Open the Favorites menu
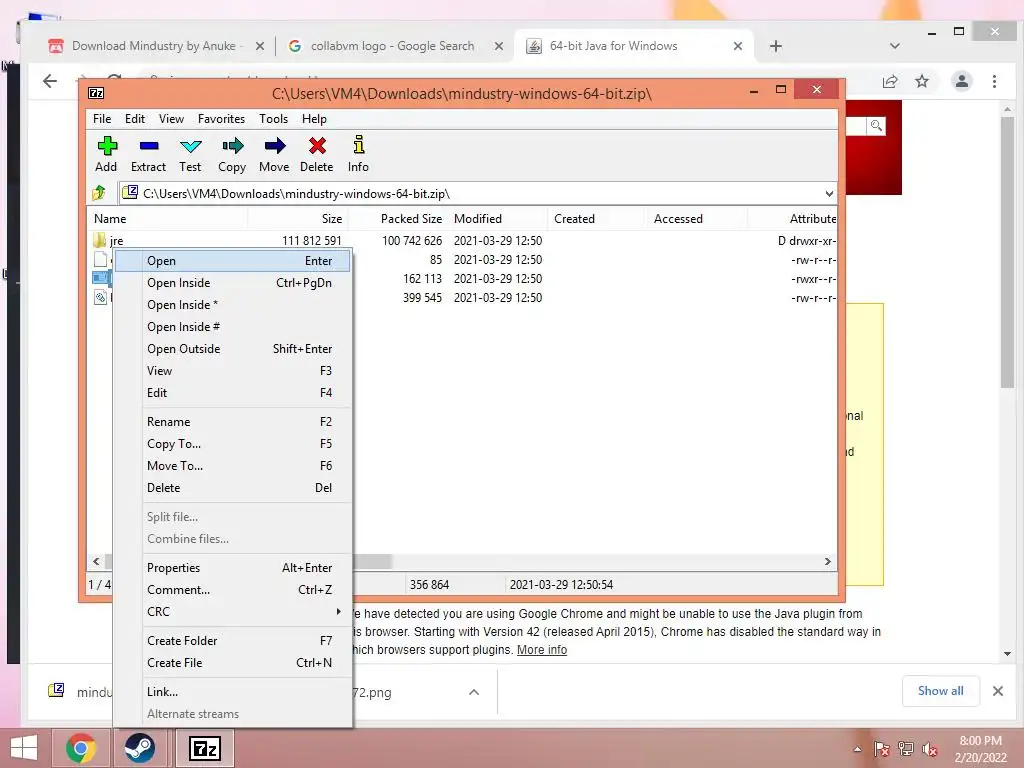The image size is (1024, 768). tap(221, 118)
